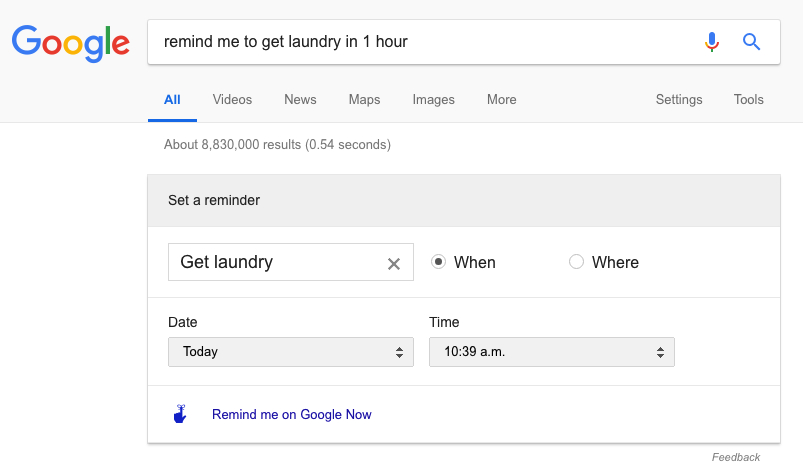803x475 pixels.
Task: Open search Tools
Action: pyautogui.click(x=748, y=99)
